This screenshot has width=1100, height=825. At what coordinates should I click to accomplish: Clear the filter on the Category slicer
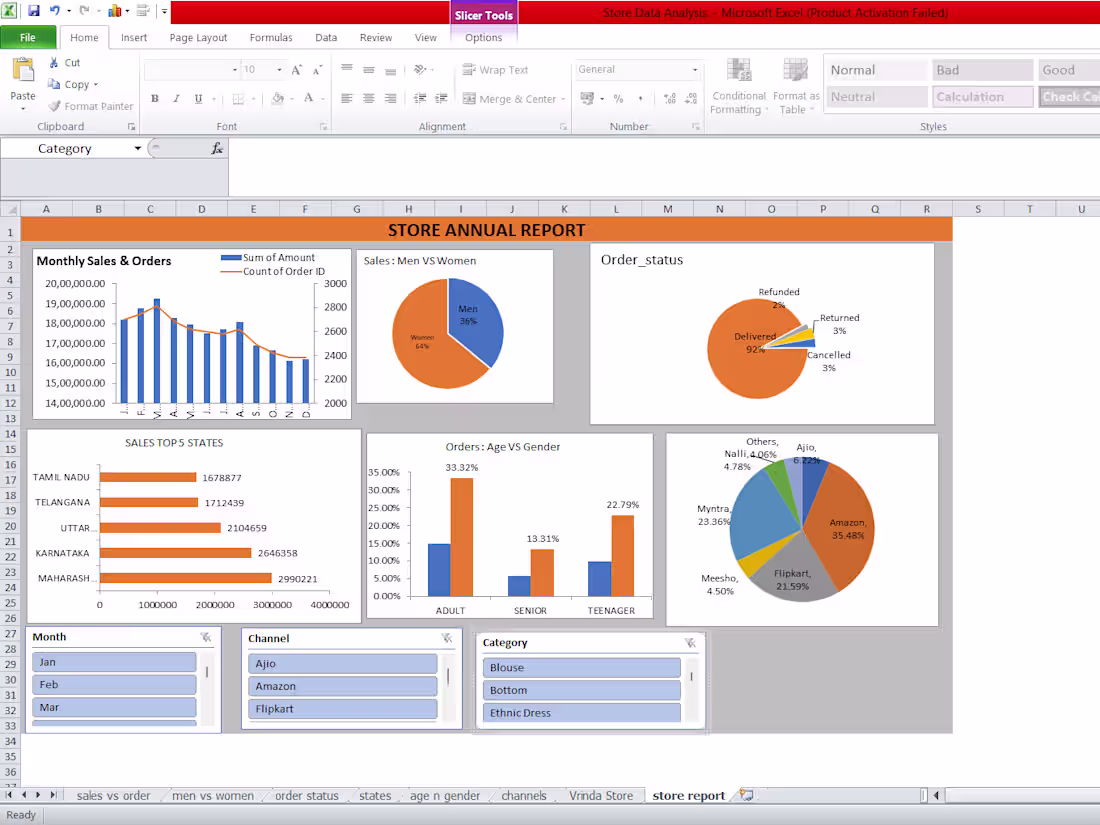coord(690,643)
